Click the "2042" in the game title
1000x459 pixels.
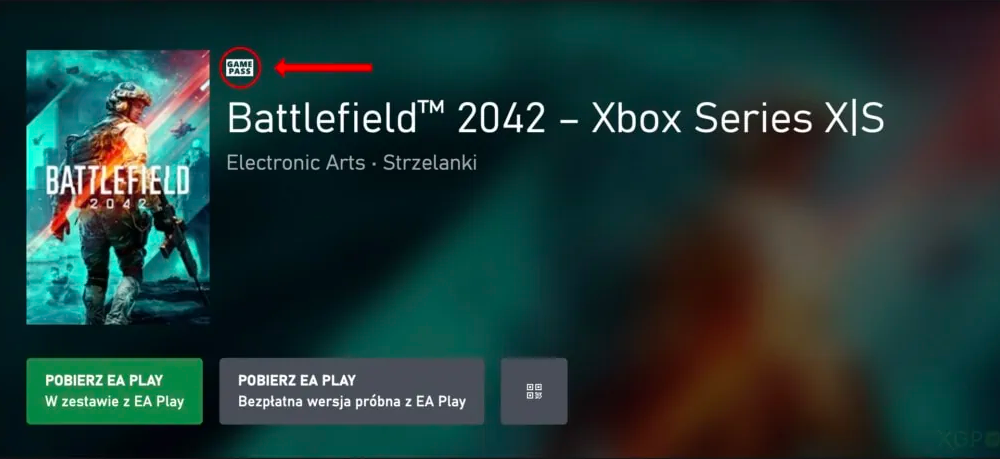[x=502, y=119]
